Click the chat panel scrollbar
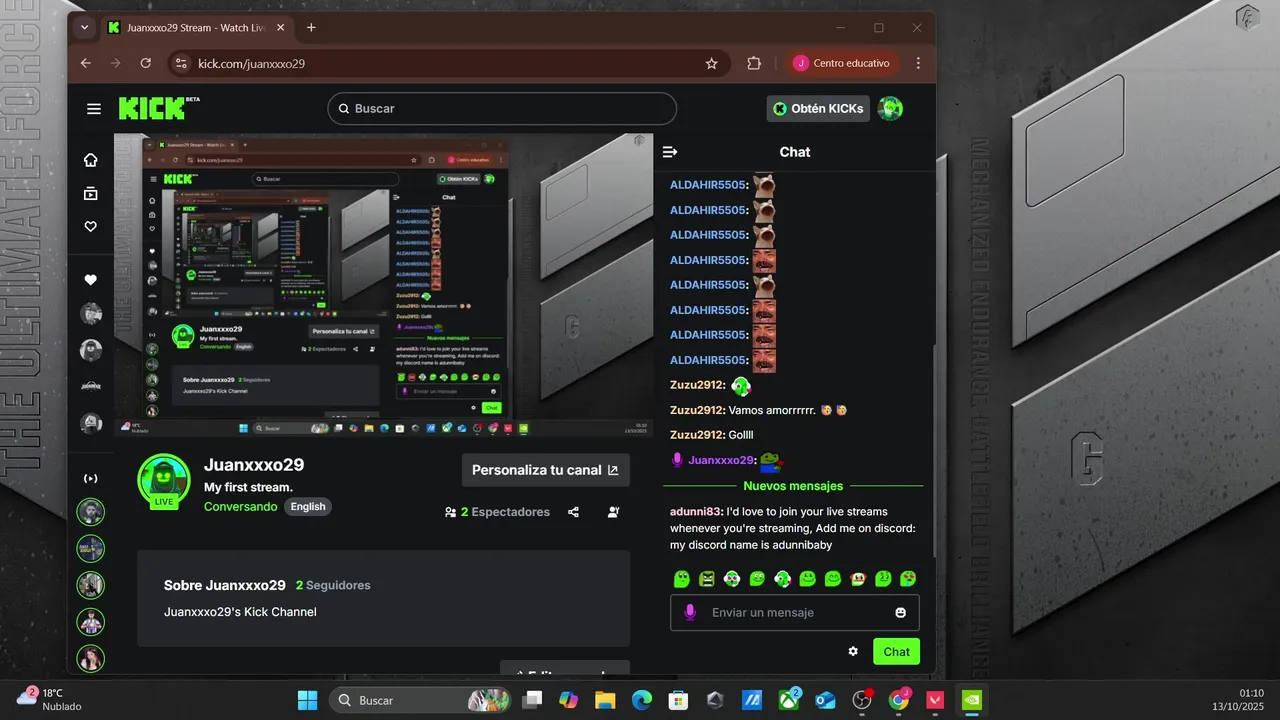Viewport: 1280px width, 720px height. [x=934, y=450]
